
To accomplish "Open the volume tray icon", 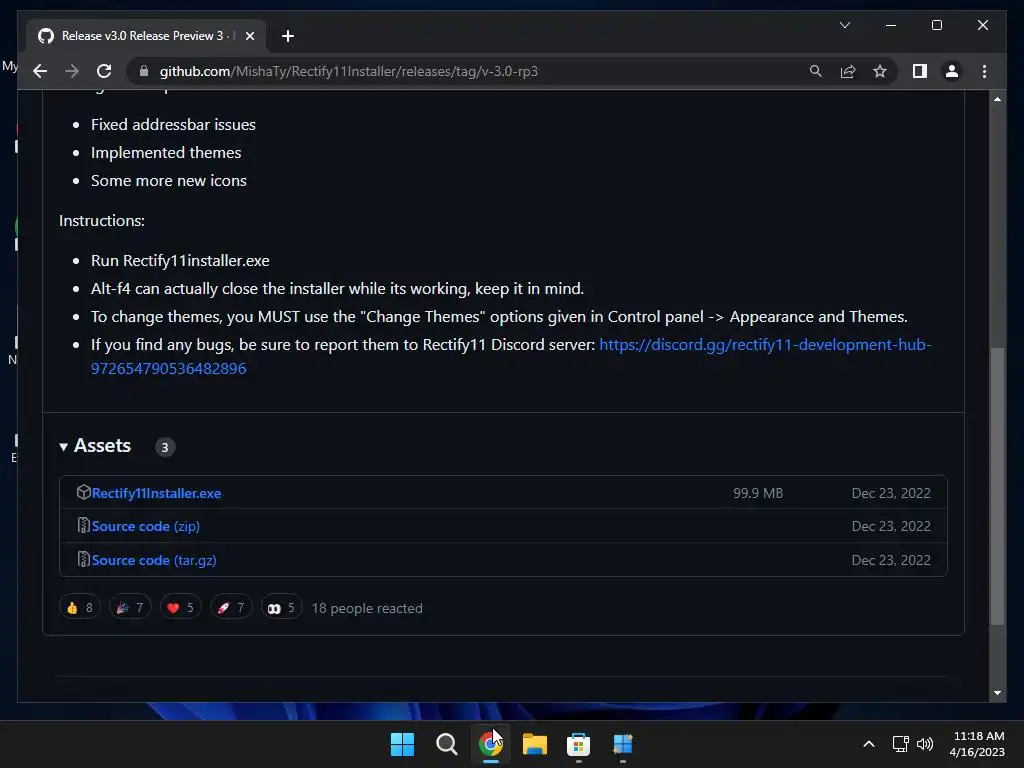I will [925, 744].
